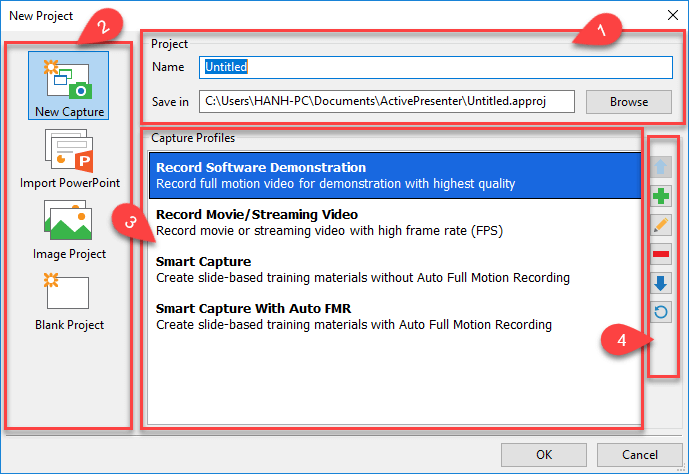Click the project Name text field
Image resolution: width=689 pixels, height=474 pixels.
coord(436,67)
